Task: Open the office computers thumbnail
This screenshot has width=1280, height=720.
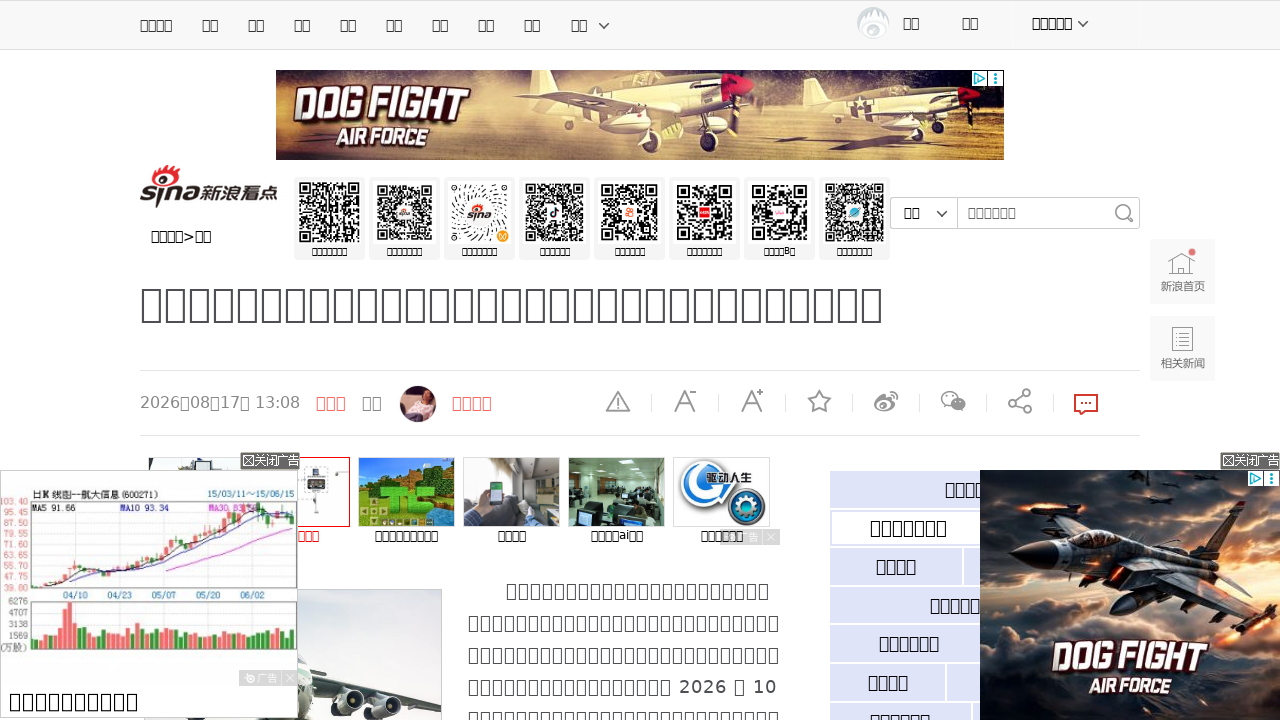Action: (x=616, y=492)
